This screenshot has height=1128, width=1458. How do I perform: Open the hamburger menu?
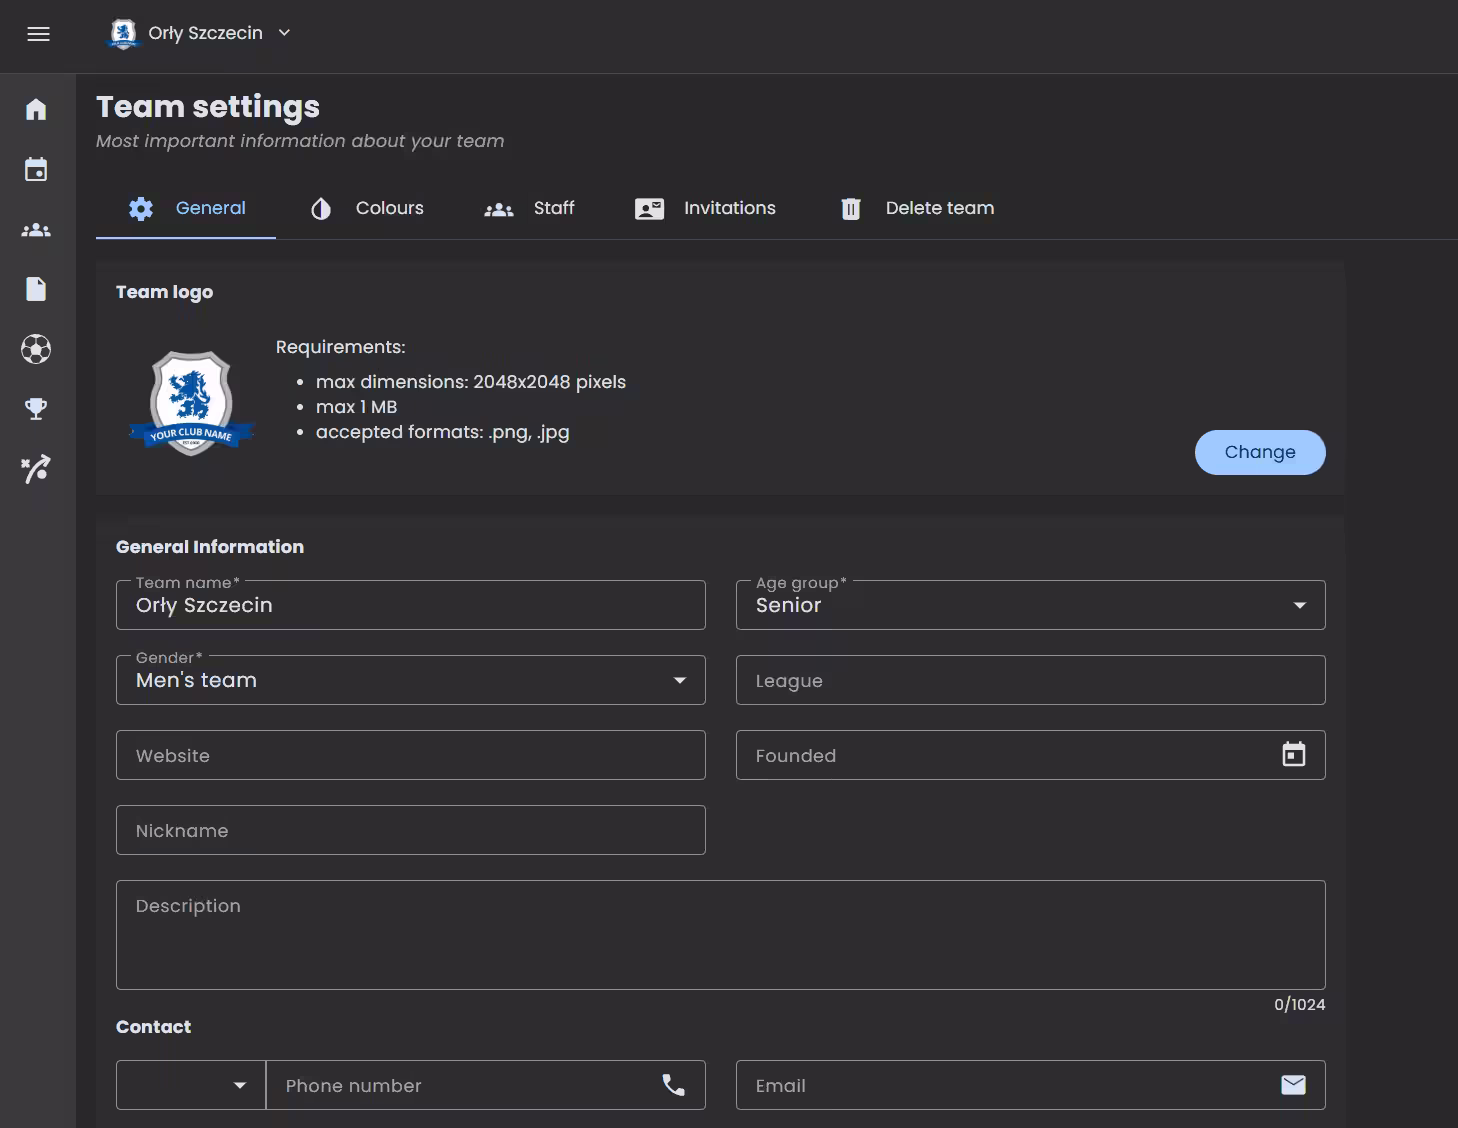(x=38, y=34)
